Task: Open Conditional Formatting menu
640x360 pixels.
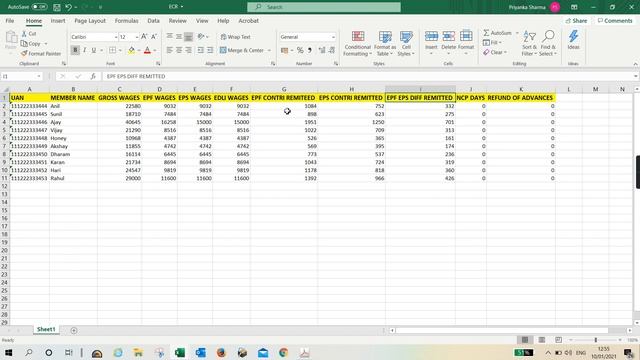Action: click(x=358, y=43)
